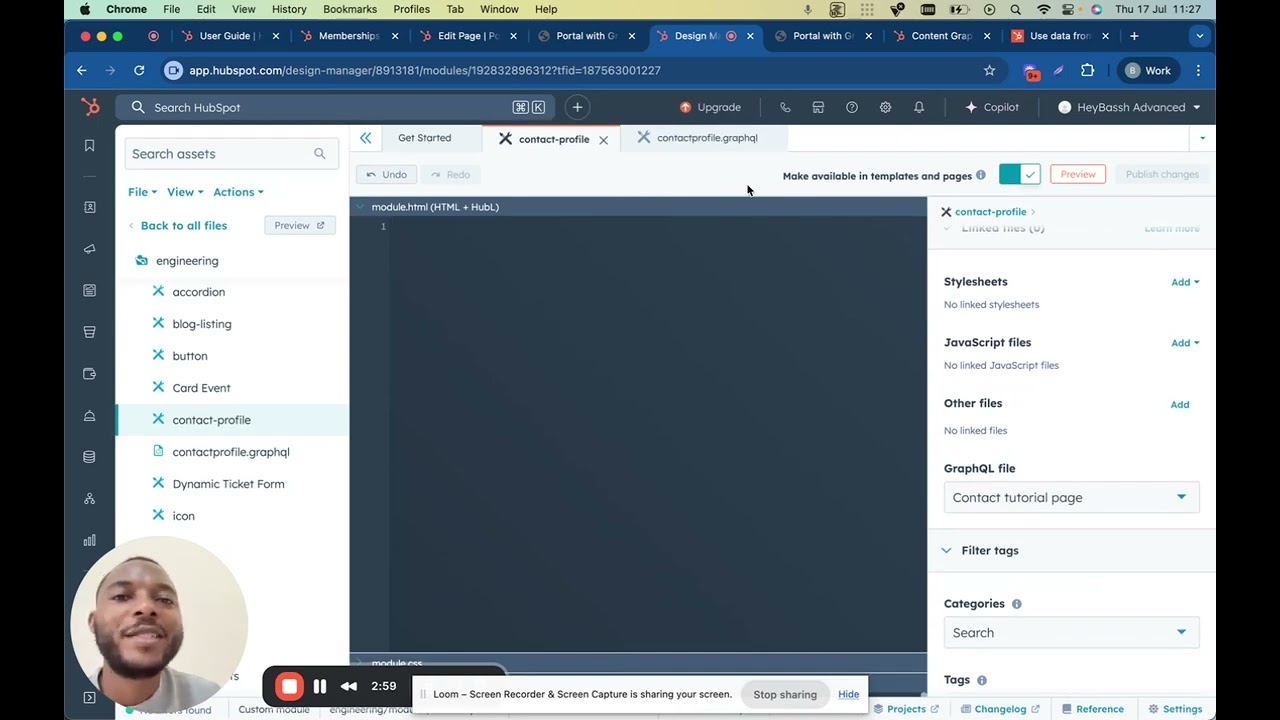Open the View dropdown in finder
This screenshot has height=720, width=1280.
coord(185,192)
